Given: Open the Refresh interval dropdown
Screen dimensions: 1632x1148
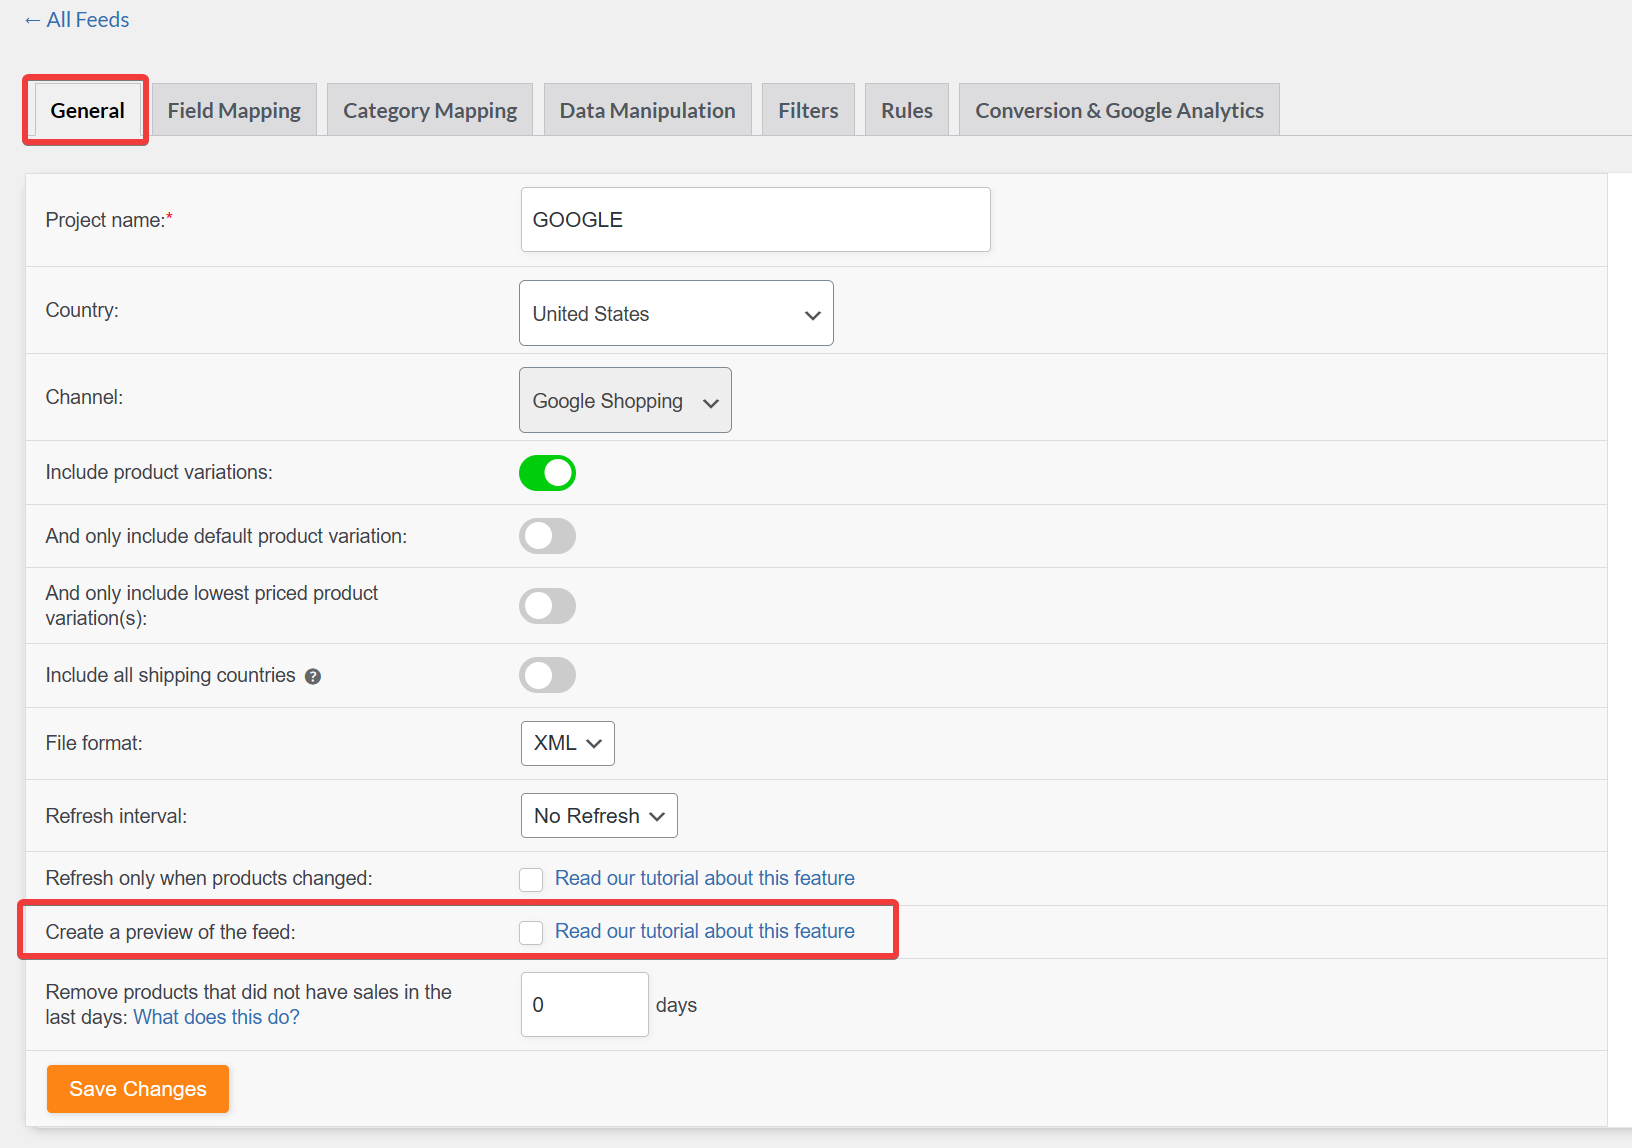Looking at the screenshot, I should pyautogui.click(x=599, y=816).
